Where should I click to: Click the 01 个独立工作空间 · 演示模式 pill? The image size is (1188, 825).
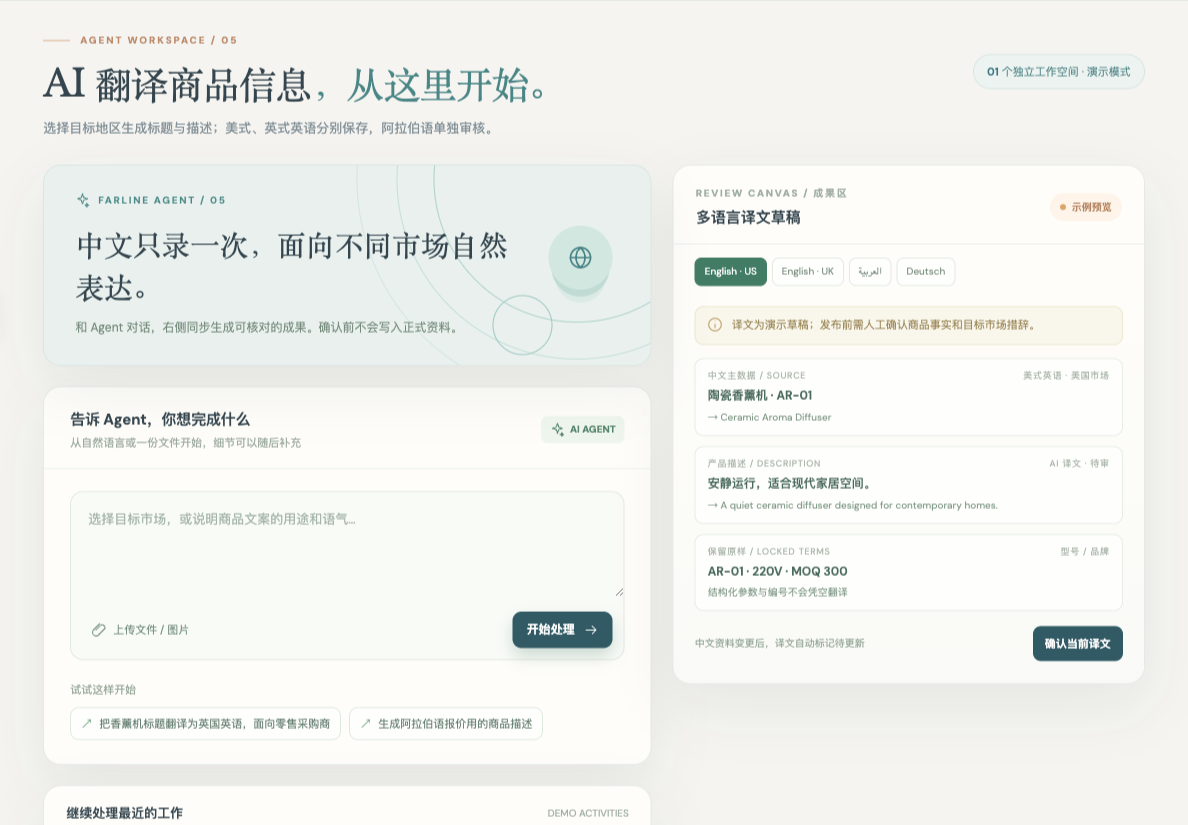tap(1058, 72)
